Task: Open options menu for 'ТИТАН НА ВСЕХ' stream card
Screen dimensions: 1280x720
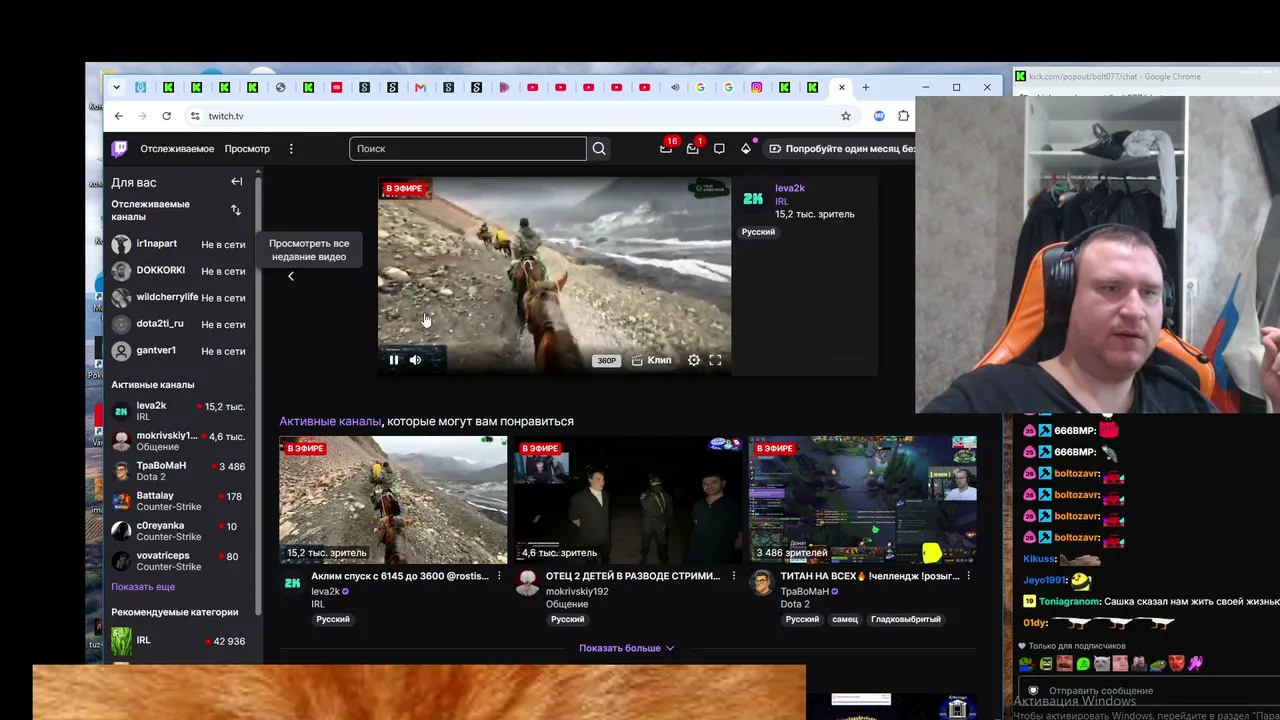Action: point(968,576)
